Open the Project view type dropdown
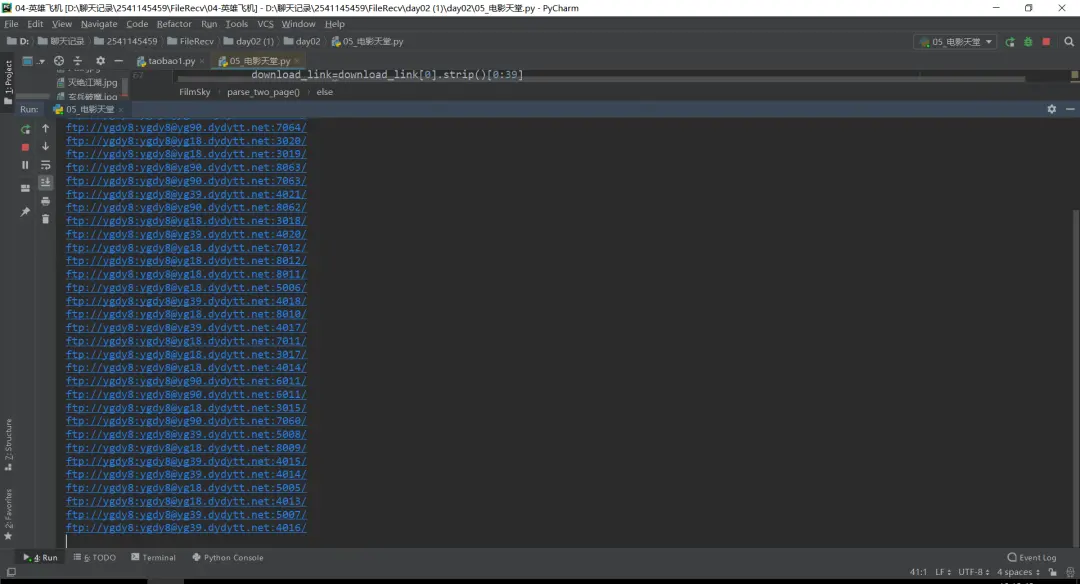Image resolution: width=1080 pixels, height=584 pixels. (32, 61)
